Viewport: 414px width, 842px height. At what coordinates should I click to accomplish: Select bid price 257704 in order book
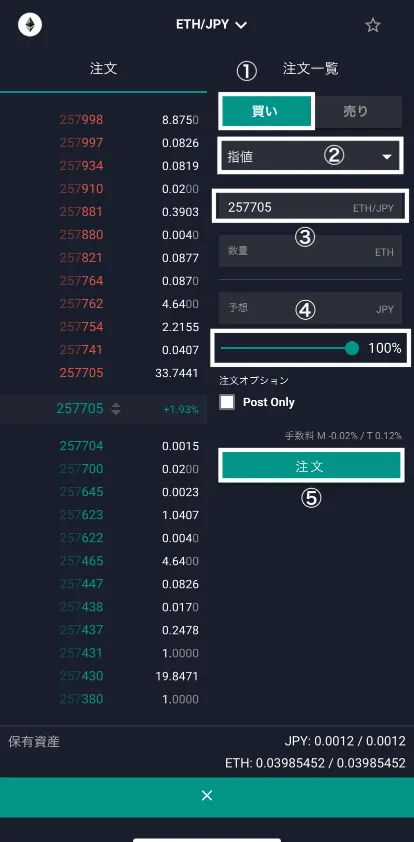[81, 446]
